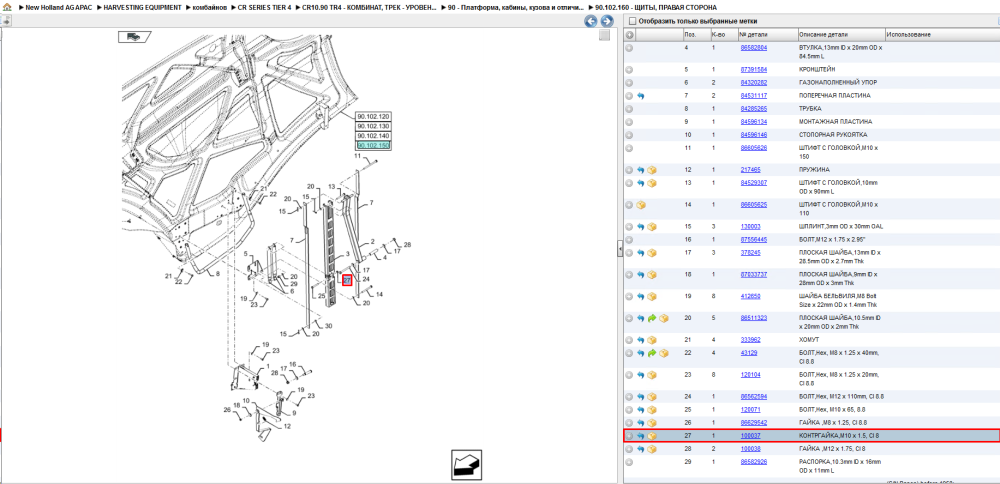The image size is (1000, 484).
Task: Open part number 100037 link
Action: (x=750, y=436)
